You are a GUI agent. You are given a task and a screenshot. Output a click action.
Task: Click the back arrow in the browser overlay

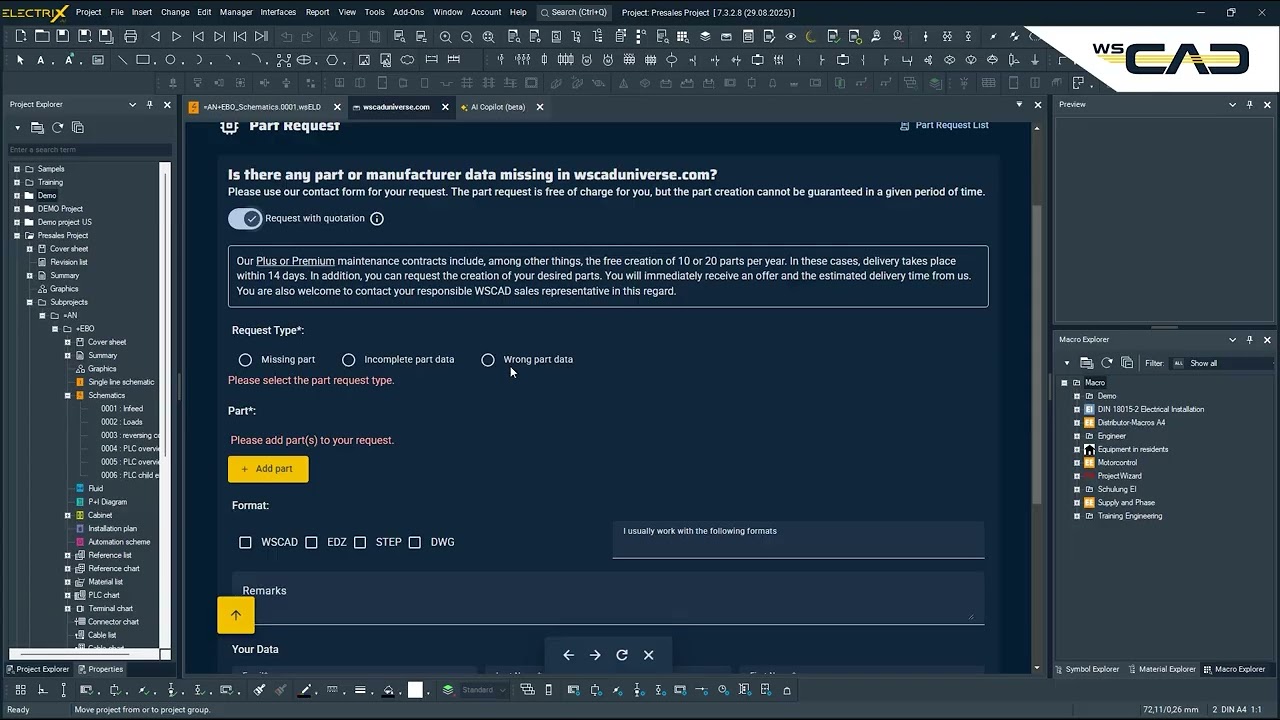[x=568, y=655]
